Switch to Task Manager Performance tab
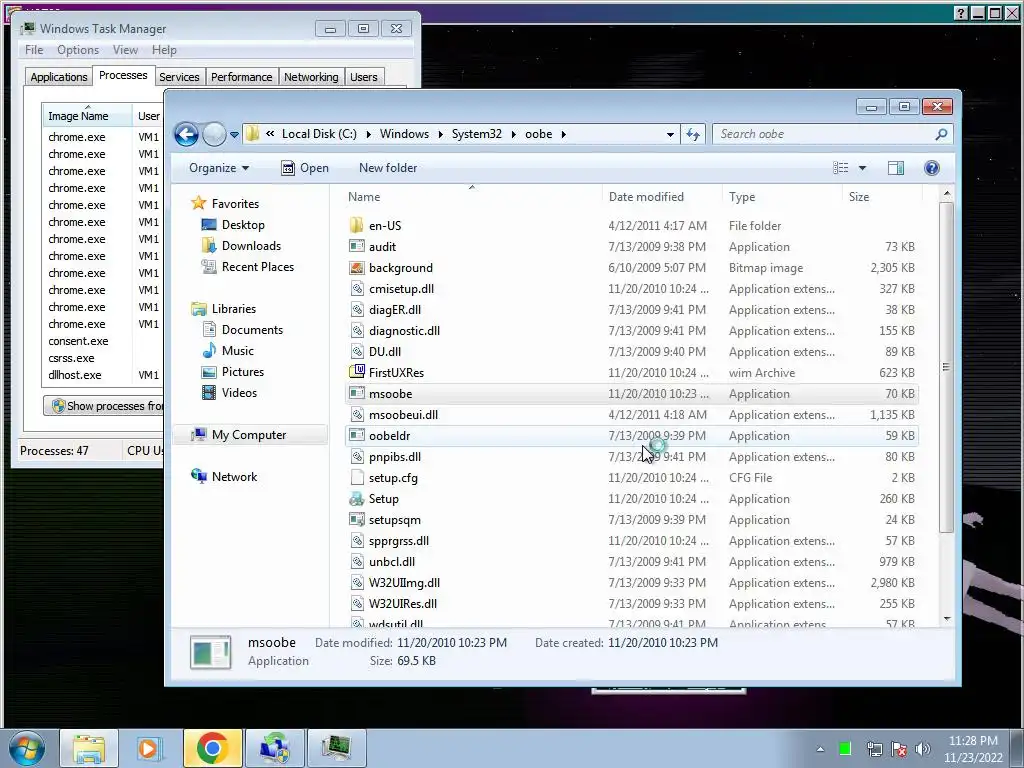 click(242, 77)
